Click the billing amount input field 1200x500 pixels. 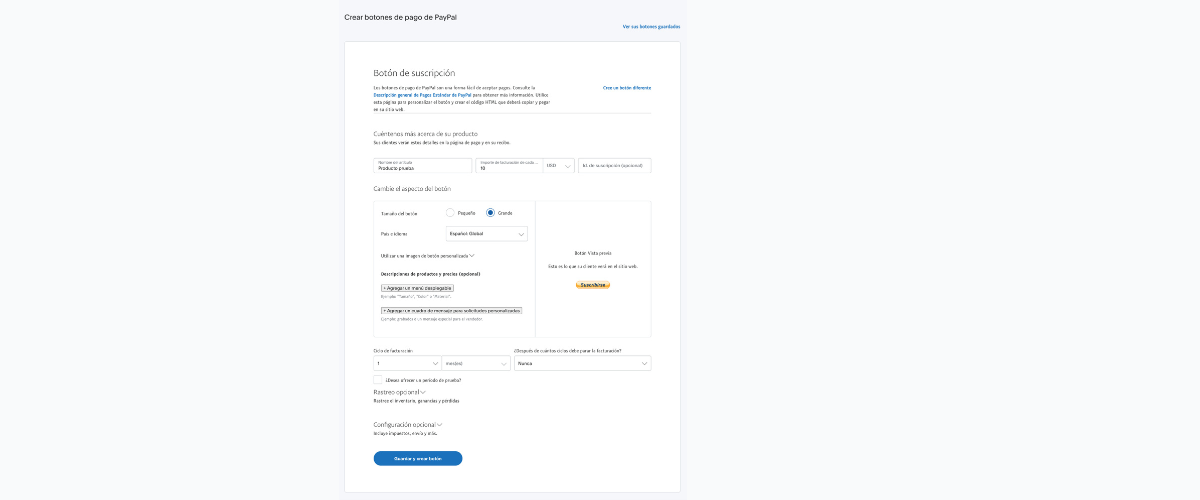point(509,166)
